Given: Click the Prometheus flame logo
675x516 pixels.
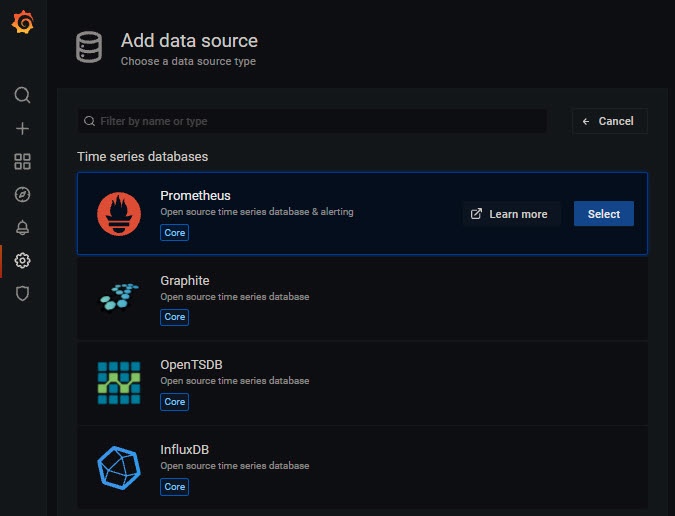Looking at the screenshot, I should pyautogui.click(x=119, y=214).
